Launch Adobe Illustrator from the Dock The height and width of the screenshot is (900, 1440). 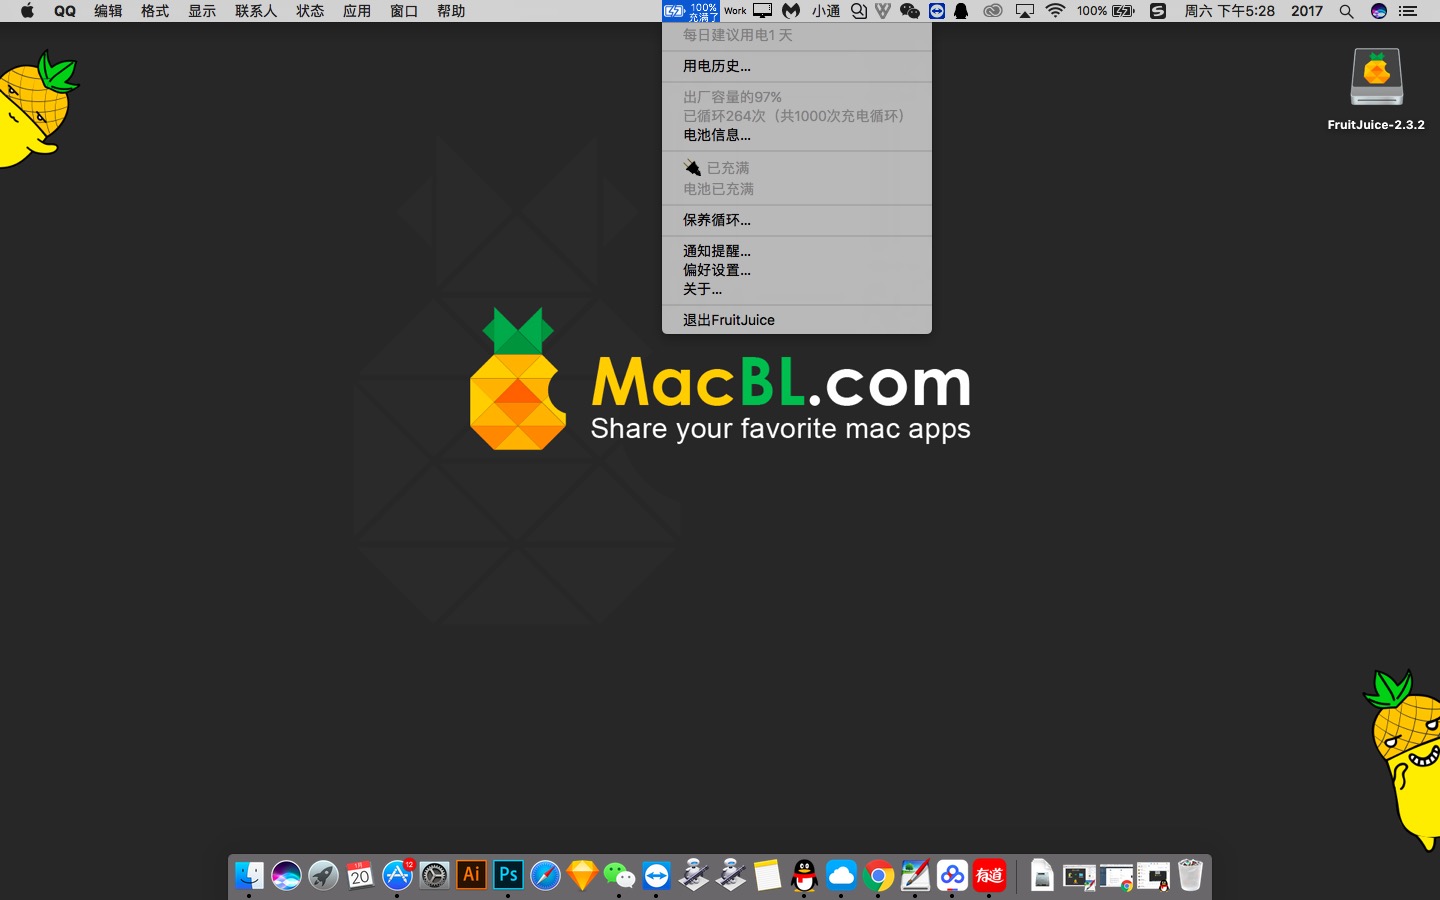(x=471, y=875)
